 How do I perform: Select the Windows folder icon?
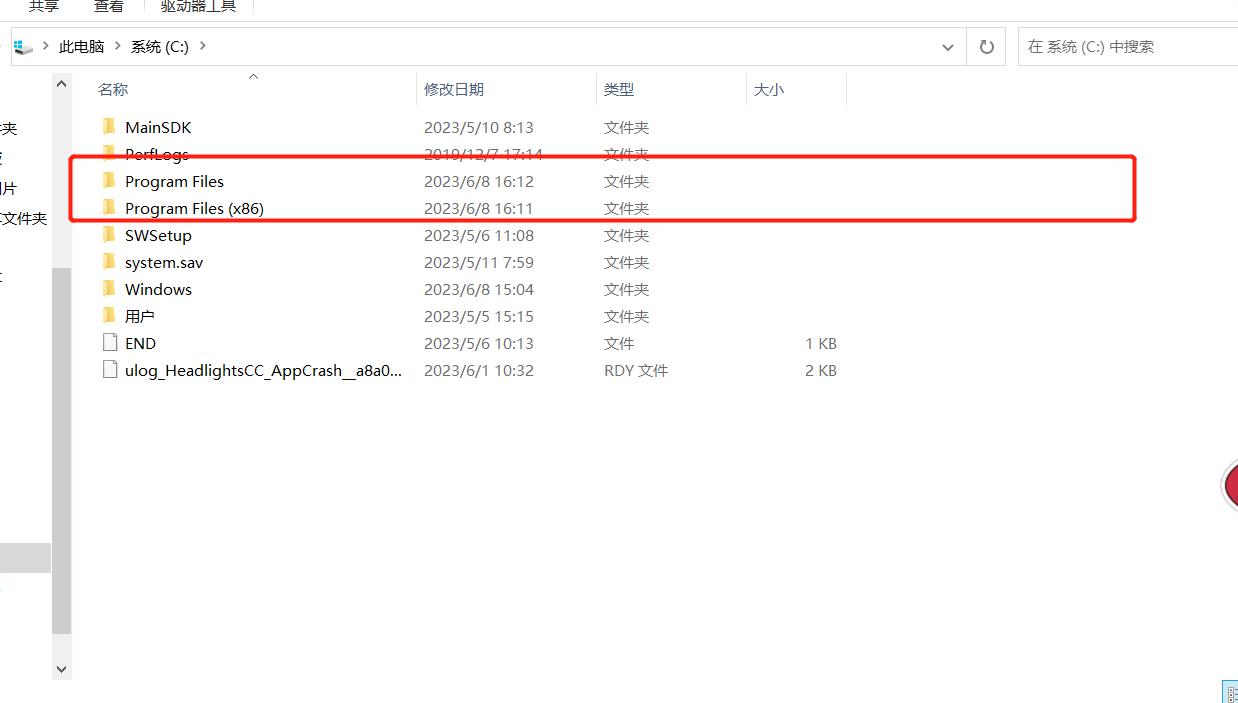[109, 289]
